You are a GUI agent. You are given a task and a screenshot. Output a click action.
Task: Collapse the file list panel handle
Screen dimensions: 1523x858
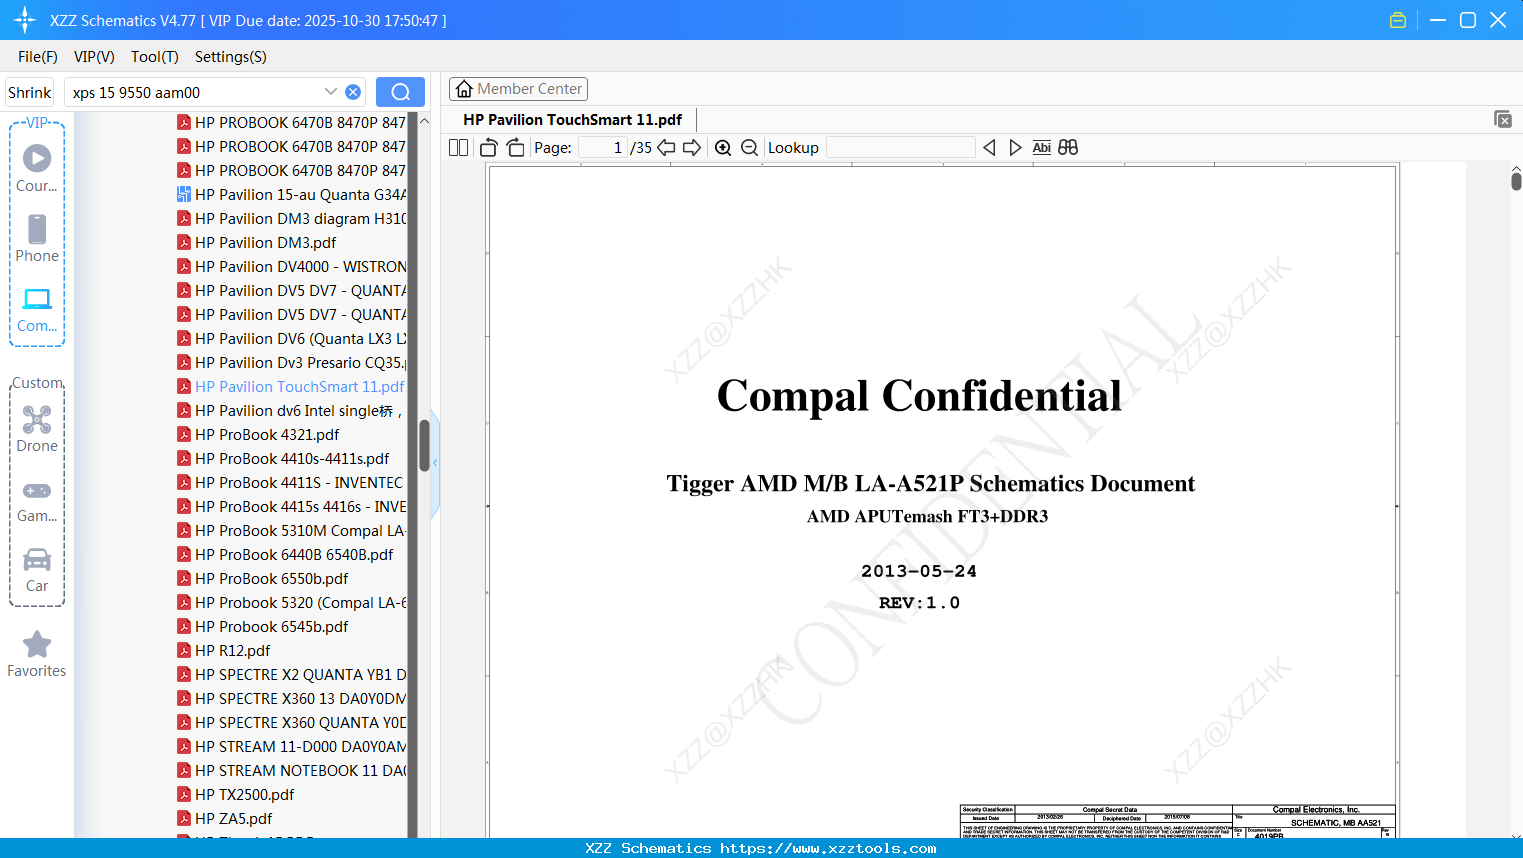click(x=435, y=463)
